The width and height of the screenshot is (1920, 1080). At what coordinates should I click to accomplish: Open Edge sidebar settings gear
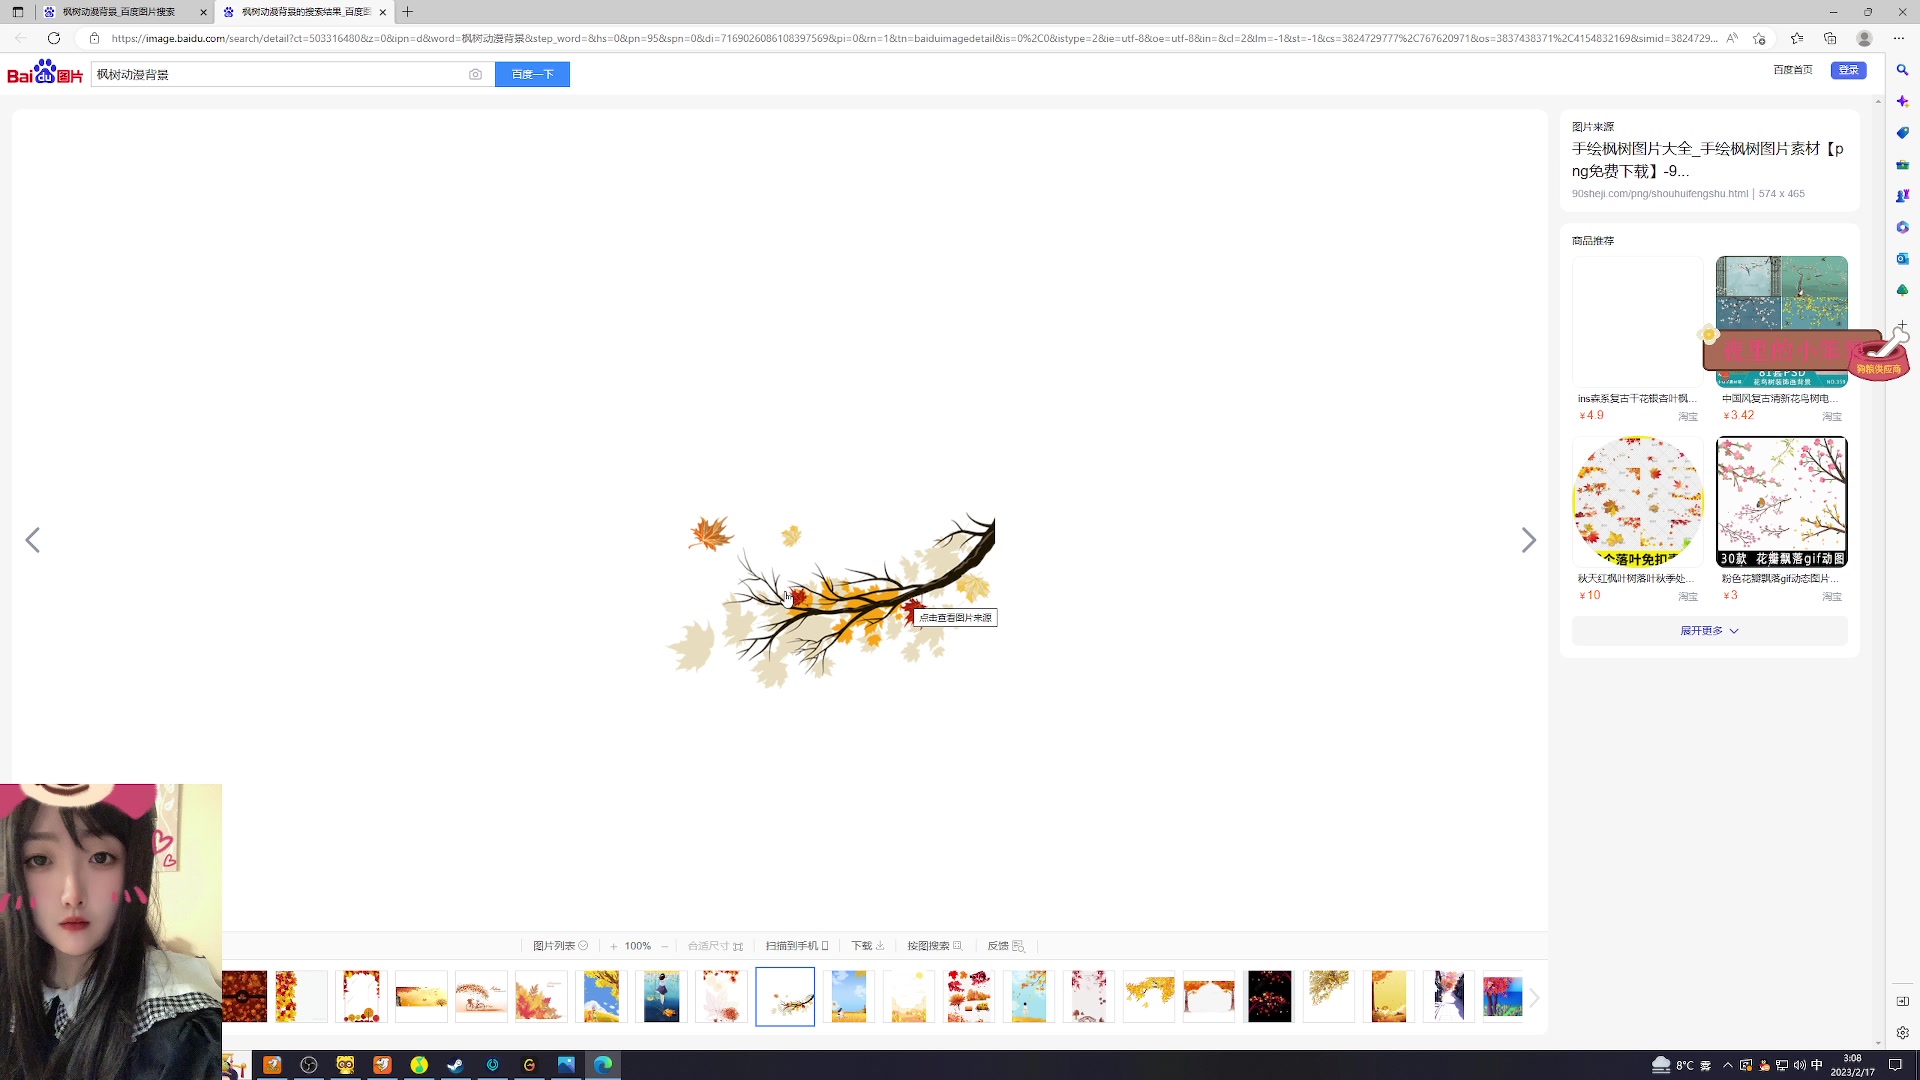pos(1902,1033)
